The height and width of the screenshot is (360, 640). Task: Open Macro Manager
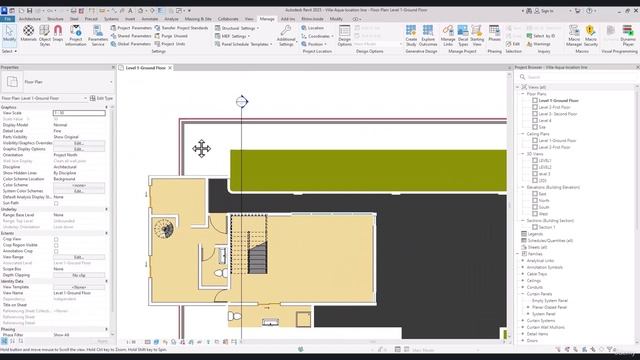tap(574, 35)
